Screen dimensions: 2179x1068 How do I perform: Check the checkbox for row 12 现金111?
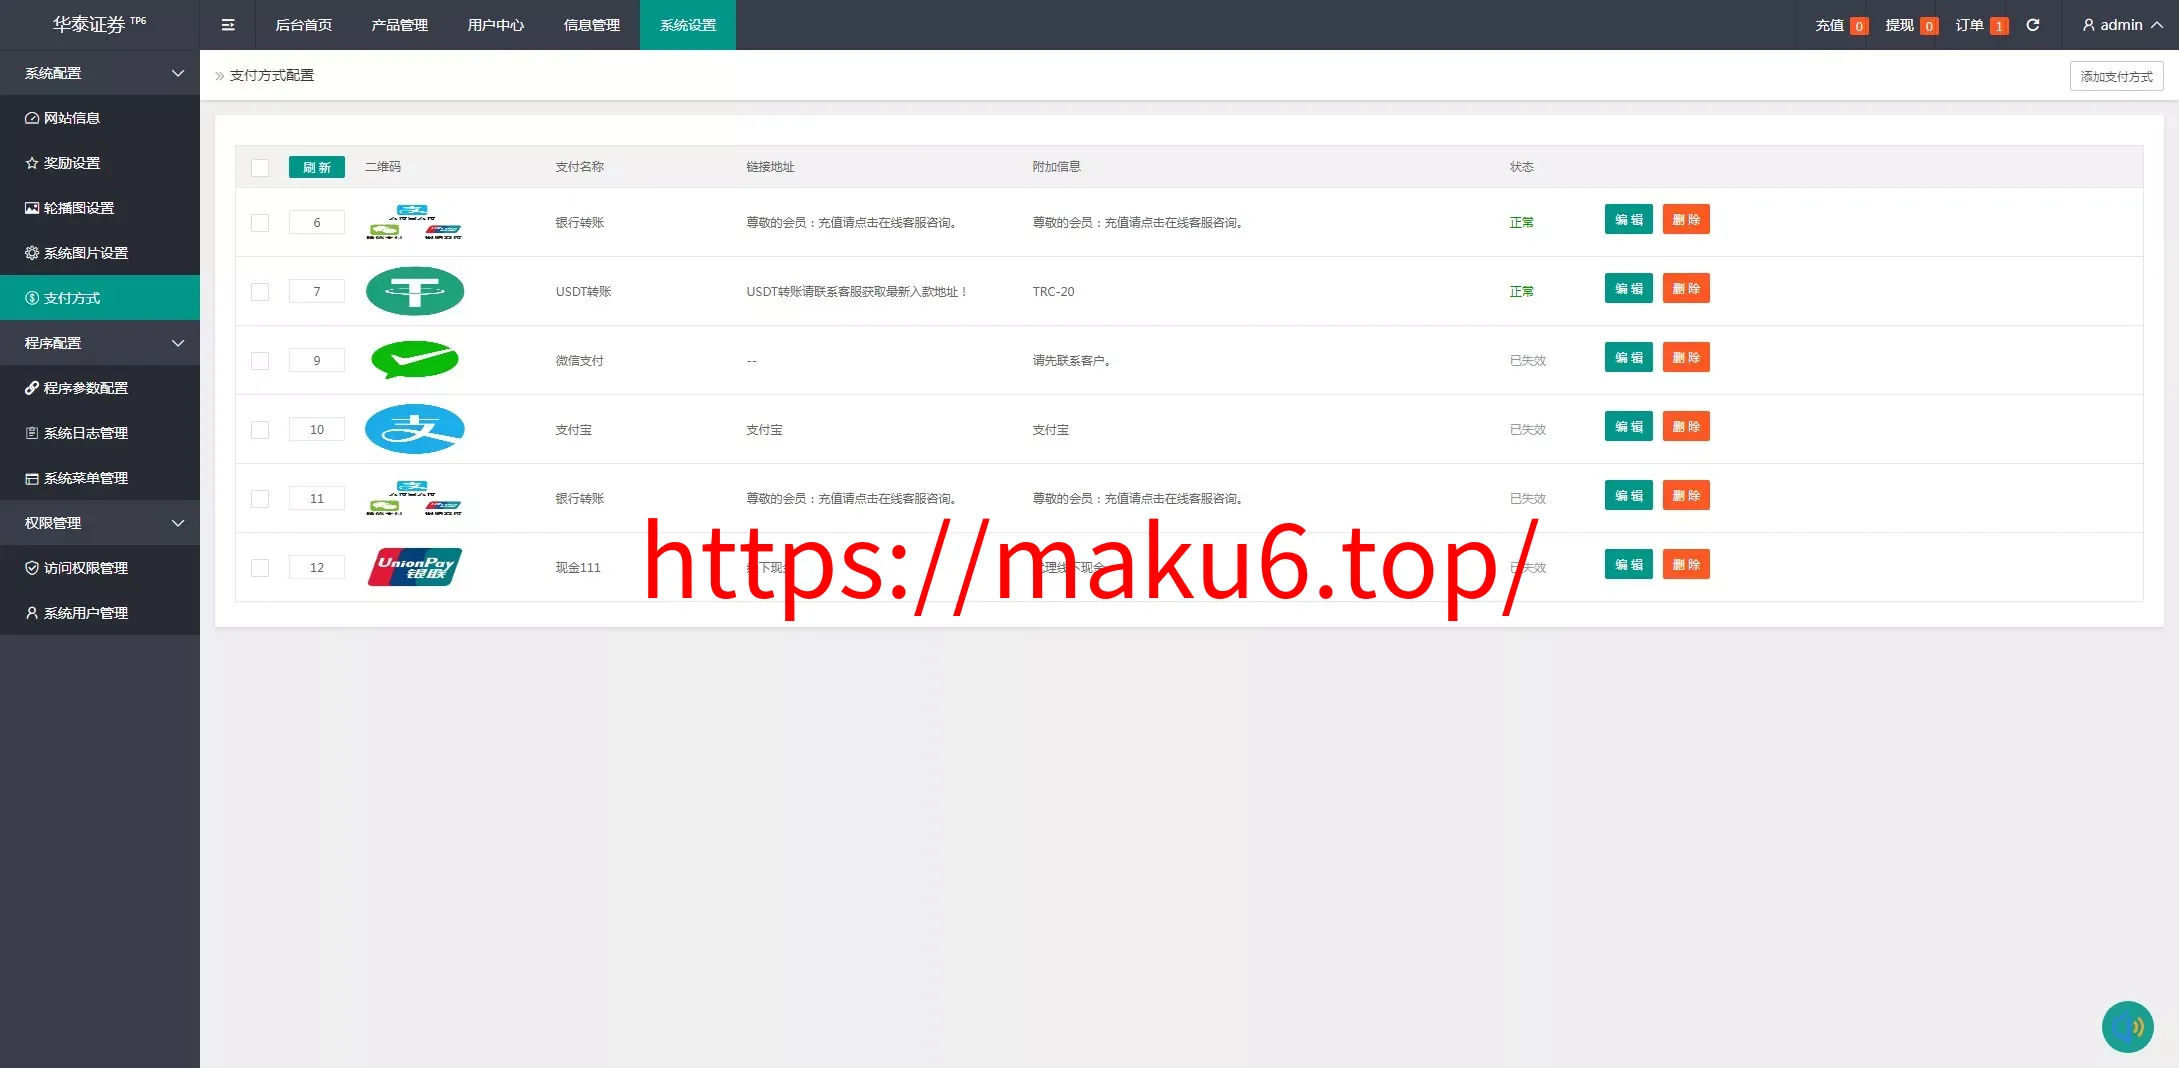coord(260,567)
